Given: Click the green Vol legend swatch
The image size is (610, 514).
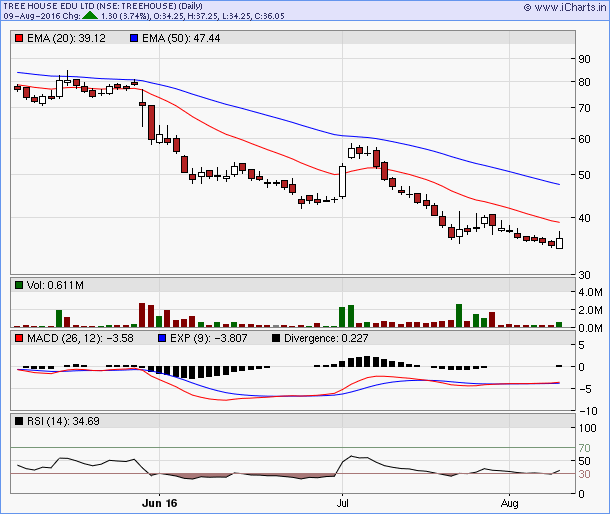Looking at the screenshot, I should (x=19, y=285).
